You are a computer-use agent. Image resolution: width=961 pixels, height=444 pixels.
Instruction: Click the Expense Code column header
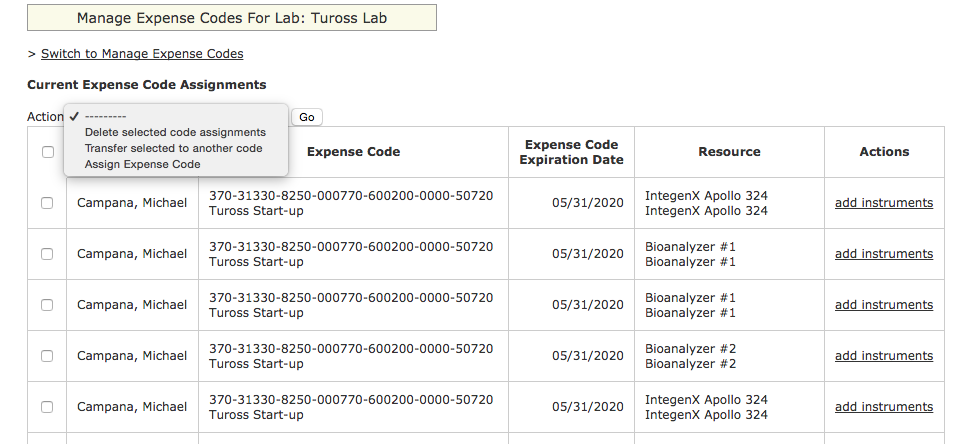click(x=354, y=152)
